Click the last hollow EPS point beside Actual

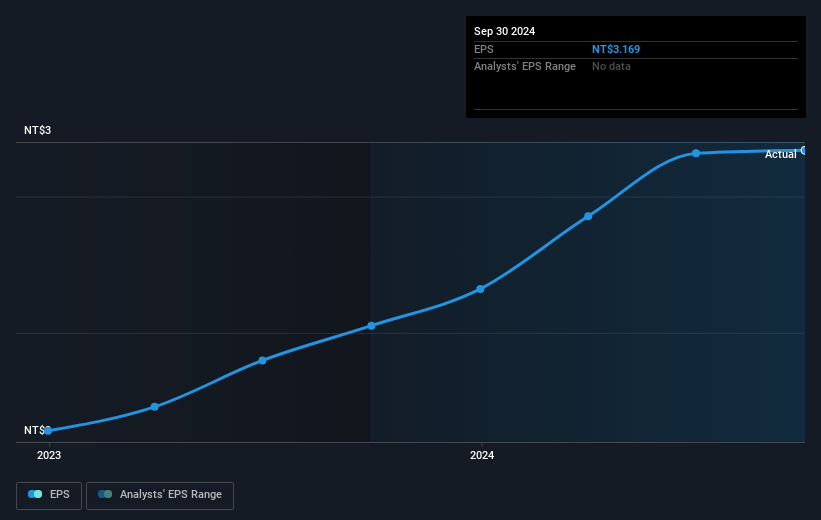(x=804, y=151)
